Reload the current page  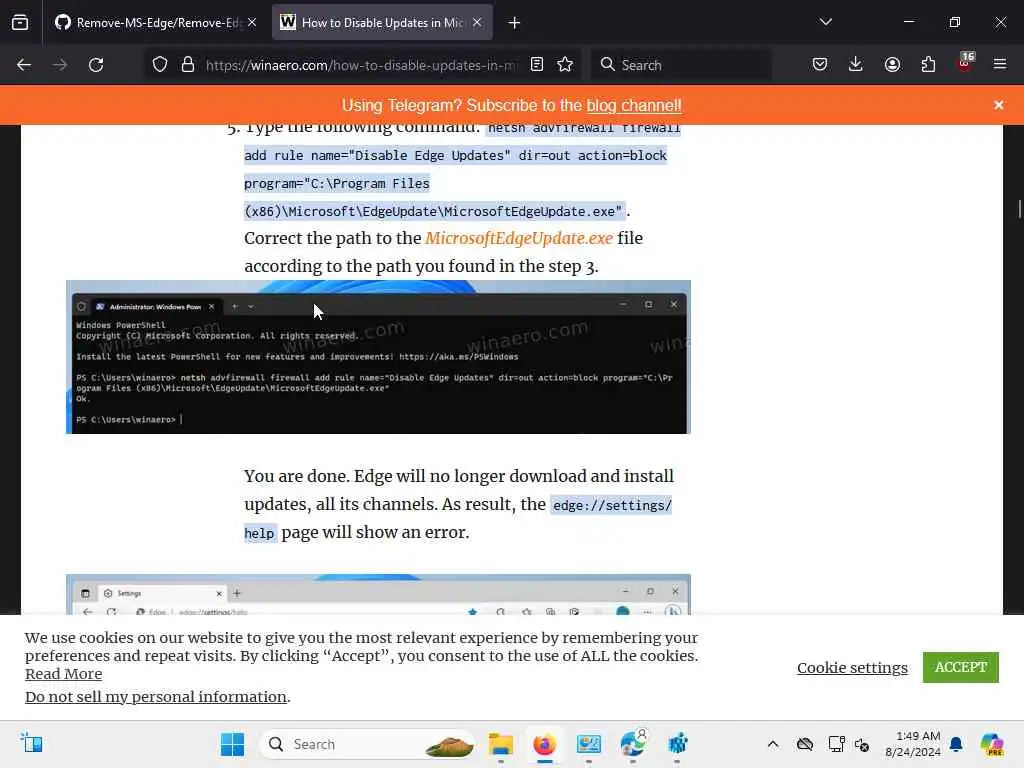pyautogui.click(x=96, y=65)
